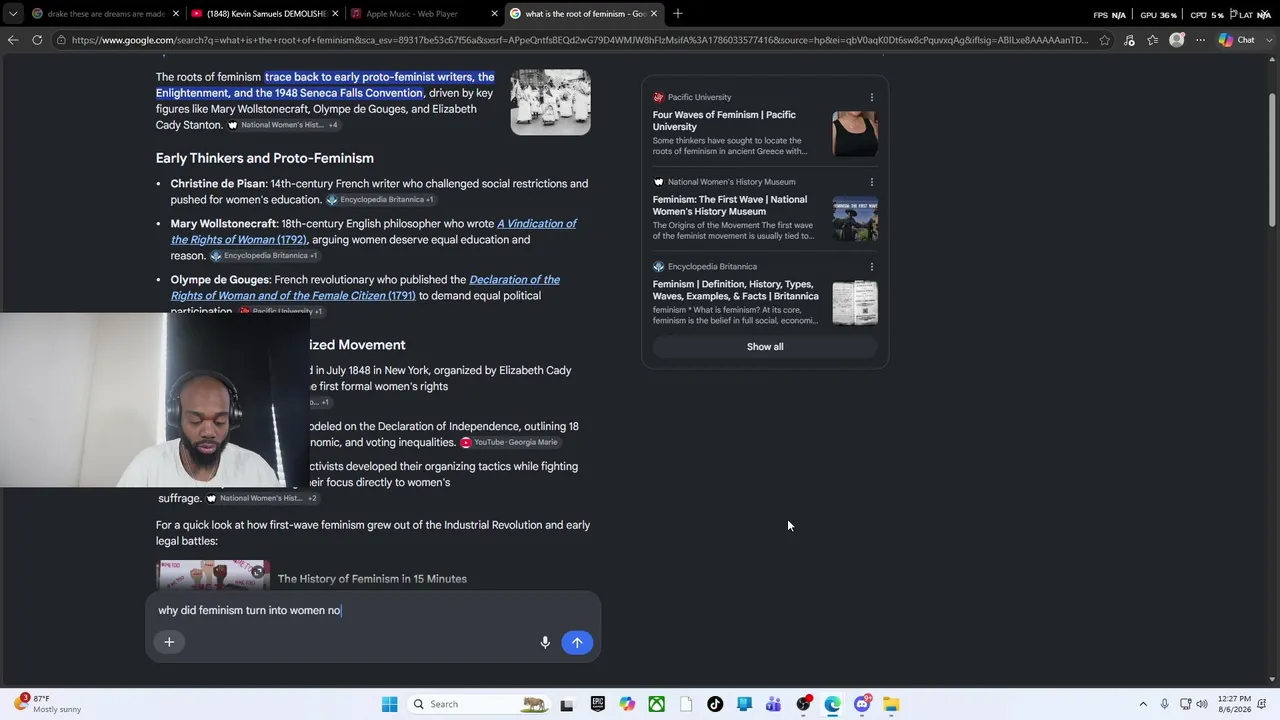The image size is (1280, 720).
Task: Open Xbox app from the taskbar
Action: [657, 704]
